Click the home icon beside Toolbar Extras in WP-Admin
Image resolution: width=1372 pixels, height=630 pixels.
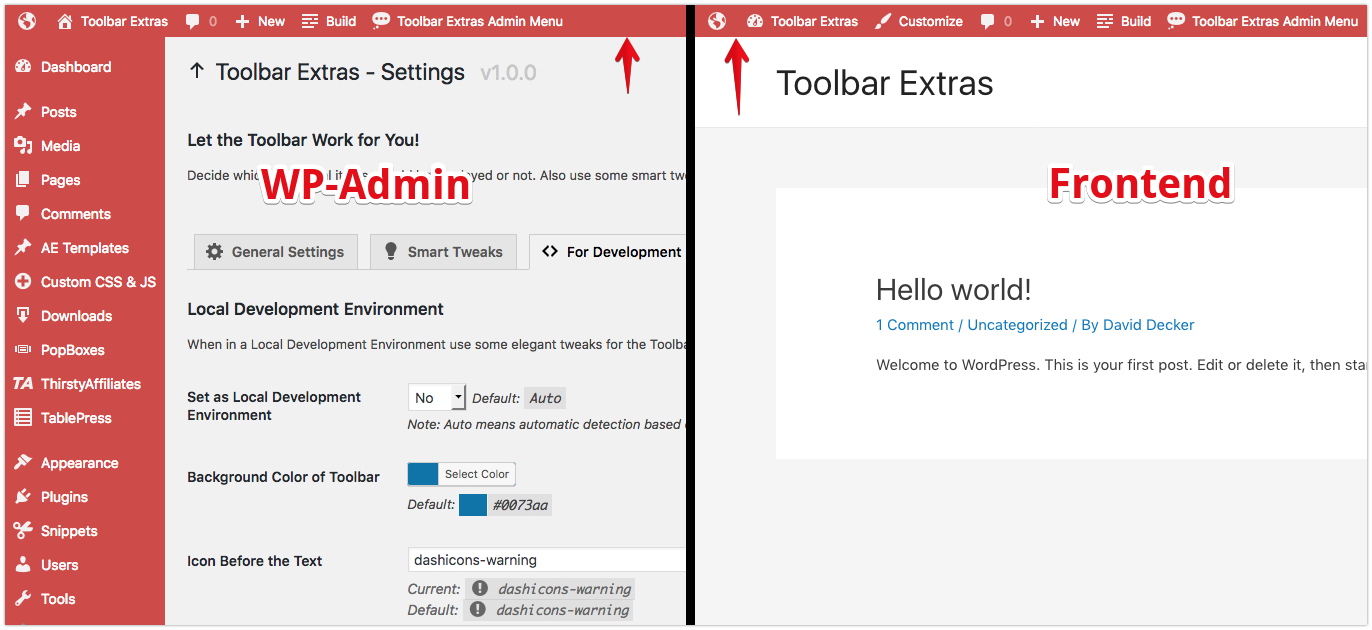(x=65, y=21)
